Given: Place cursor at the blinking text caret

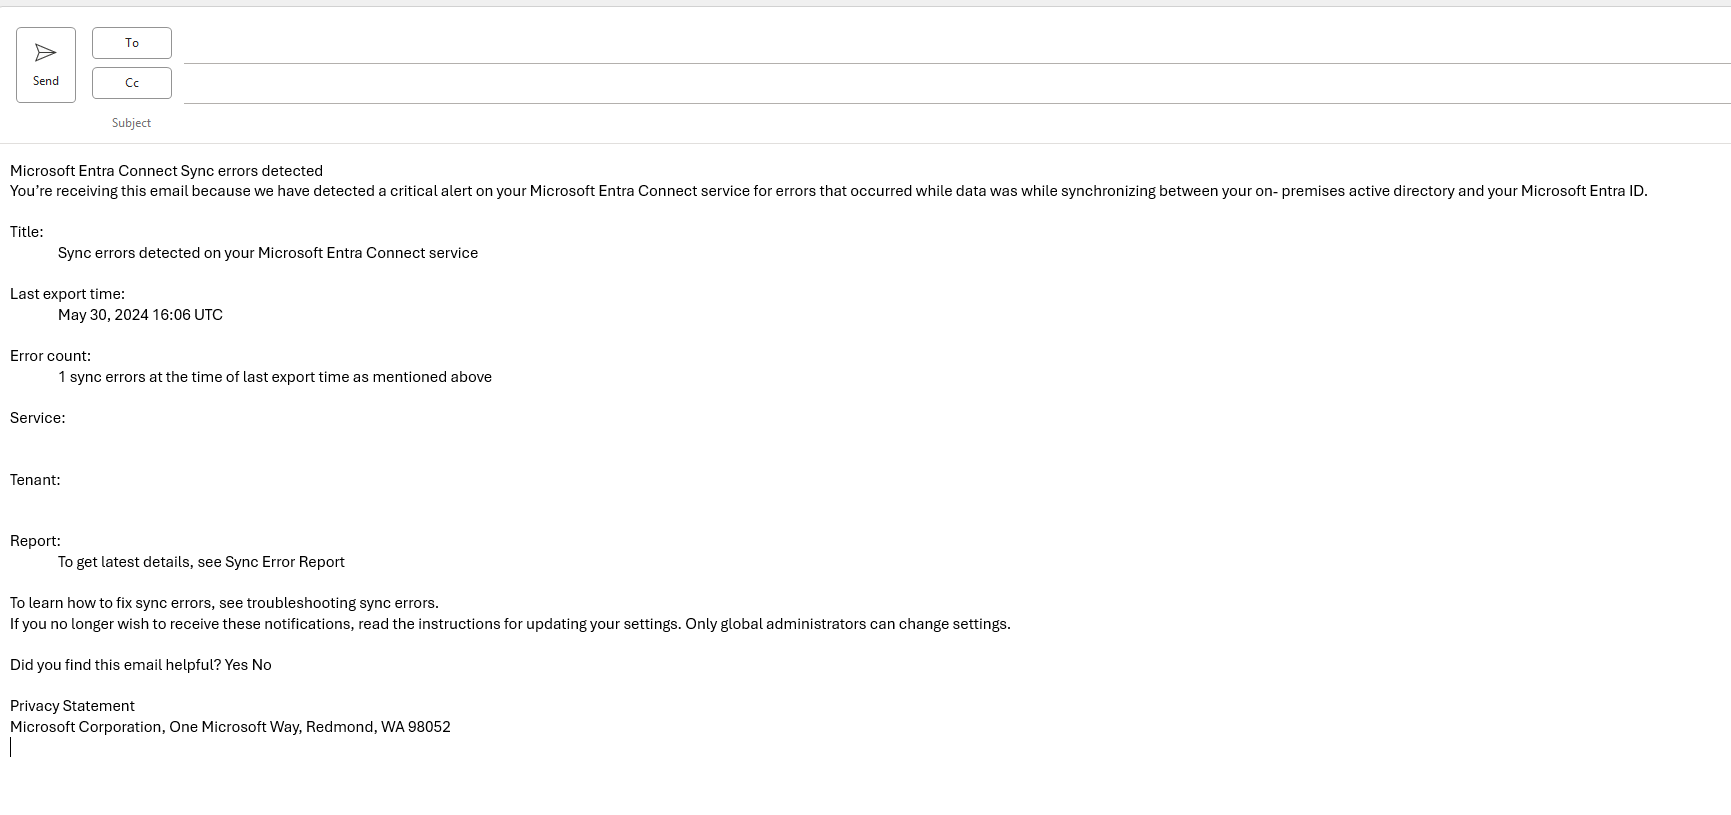Looking at the screenshot, I should (12, 747).
